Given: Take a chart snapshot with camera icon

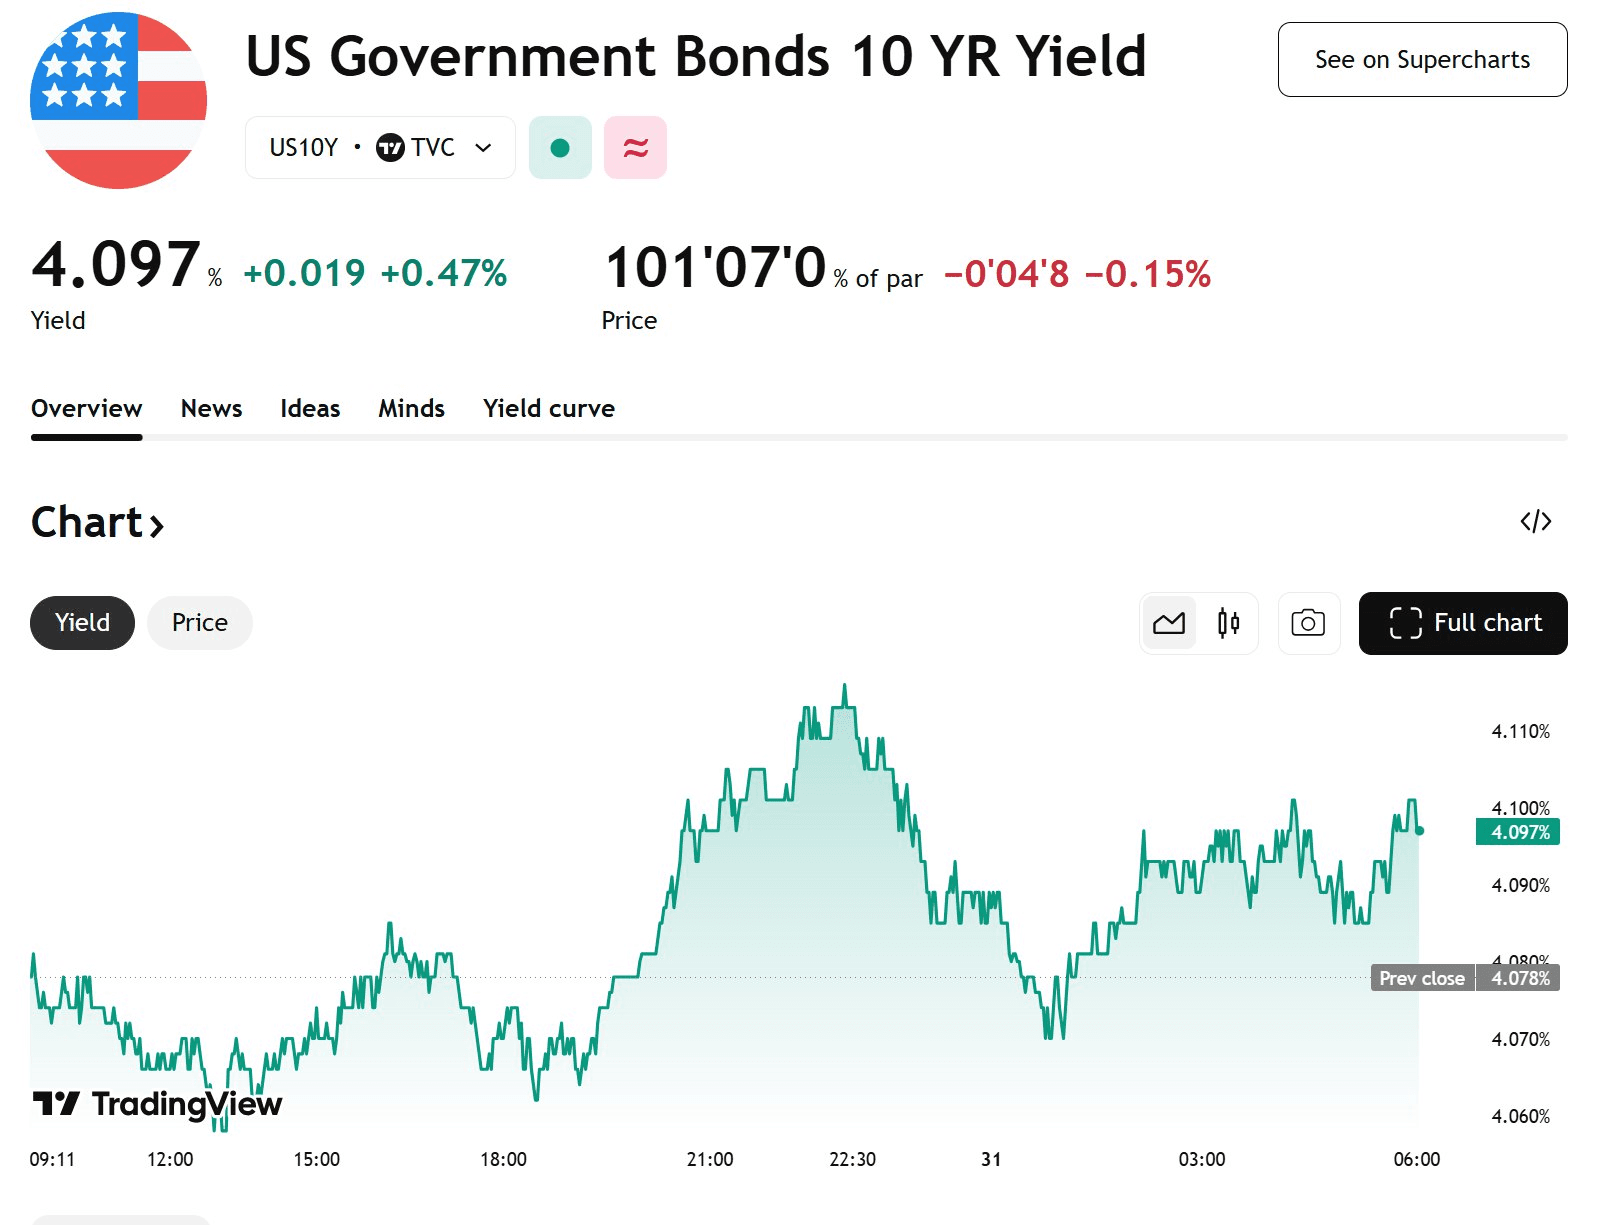Looking at the screenshot, I should [x=1308, y=623].
